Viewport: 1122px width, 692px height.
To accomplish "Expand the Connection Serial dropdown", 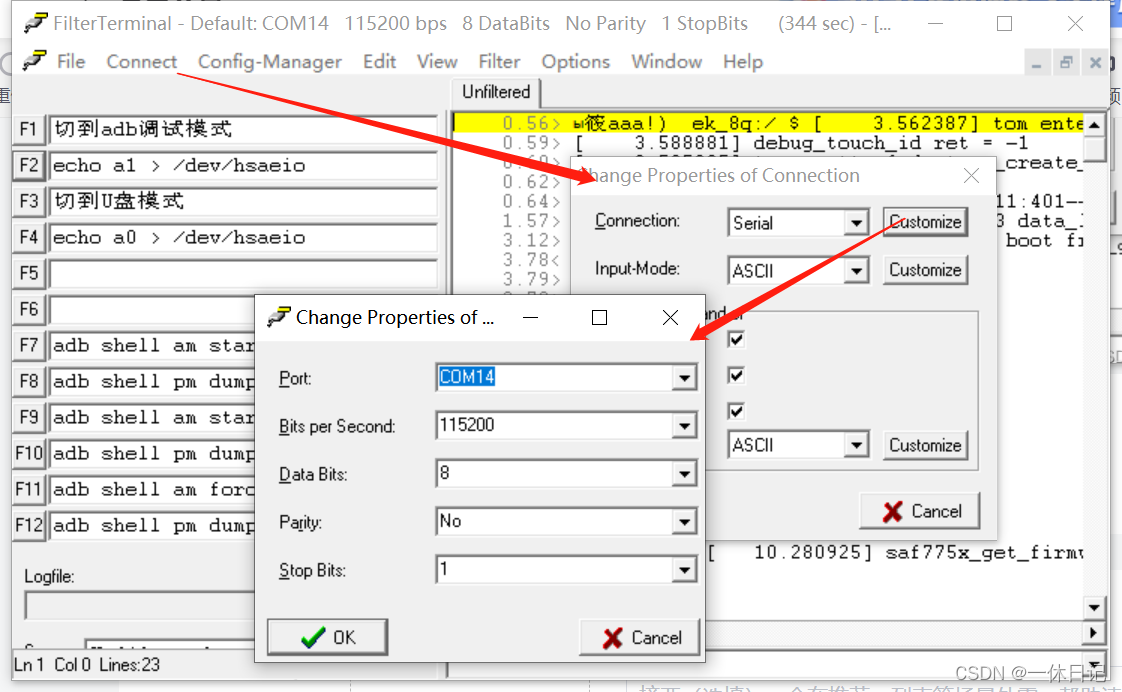I will tap(857, 223).
